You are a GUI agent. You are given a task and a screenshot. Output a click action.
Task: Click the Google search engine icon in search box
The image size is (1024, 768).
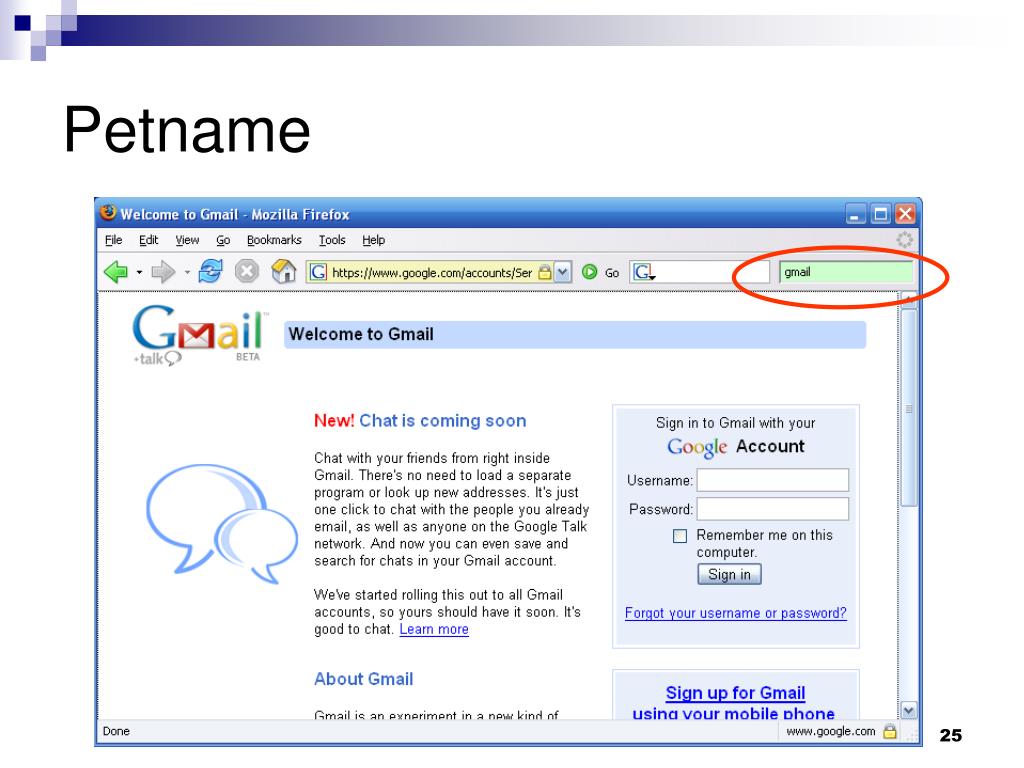pyautogui.click(x=643, y=272)
